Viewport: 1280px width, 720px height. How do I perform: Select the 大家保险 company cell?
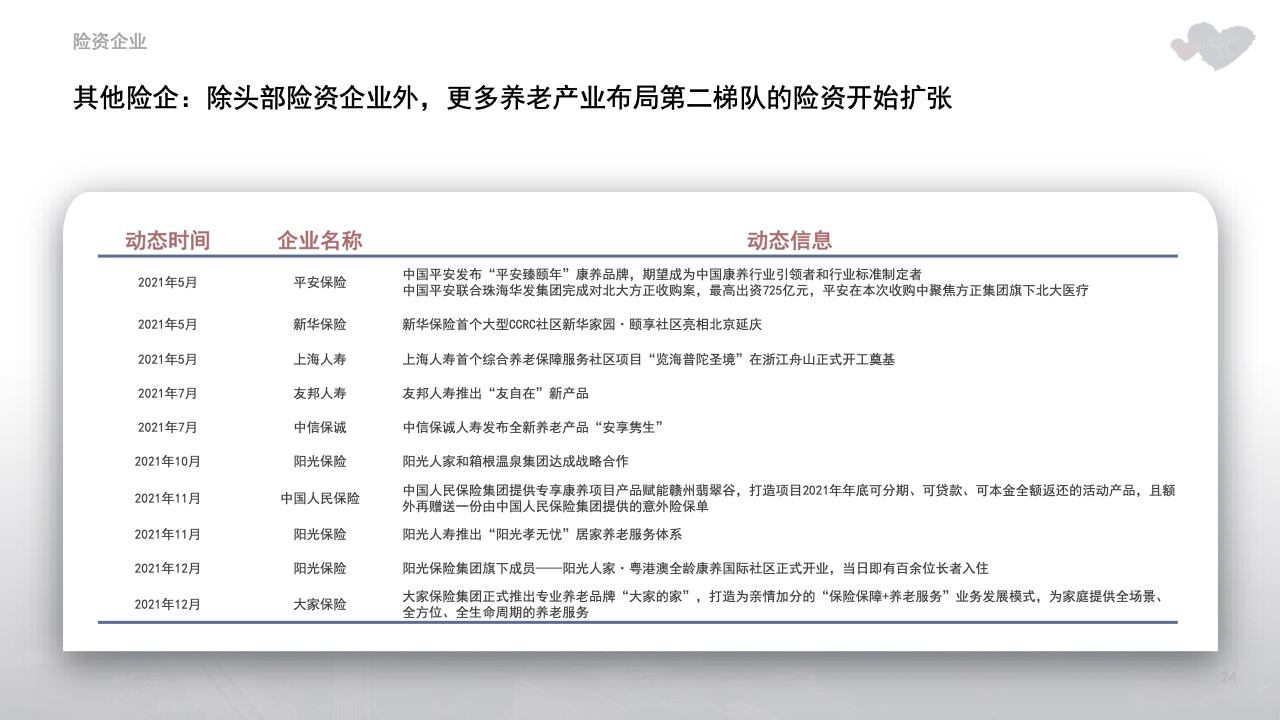click(320, 604)
